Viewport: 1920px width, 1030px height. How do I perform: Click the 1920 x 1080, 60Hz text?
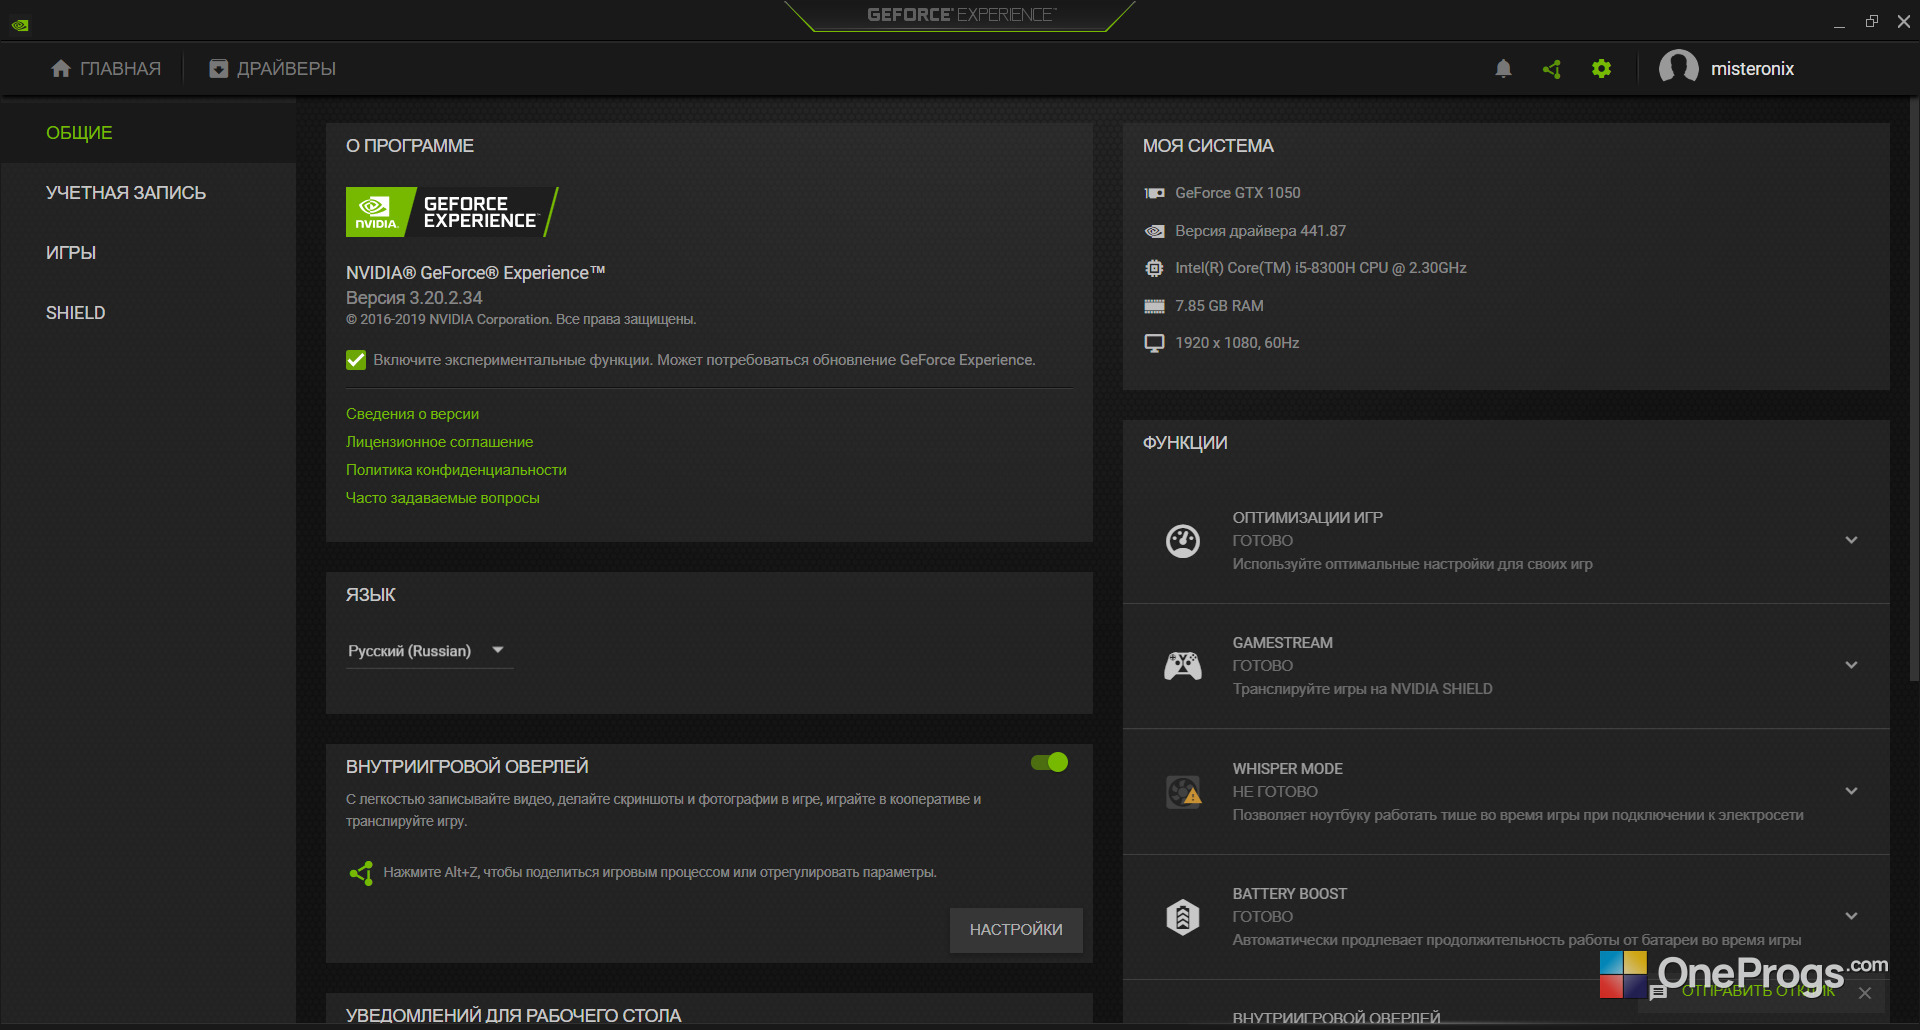pyautogui.click(x=1237, y=343)
